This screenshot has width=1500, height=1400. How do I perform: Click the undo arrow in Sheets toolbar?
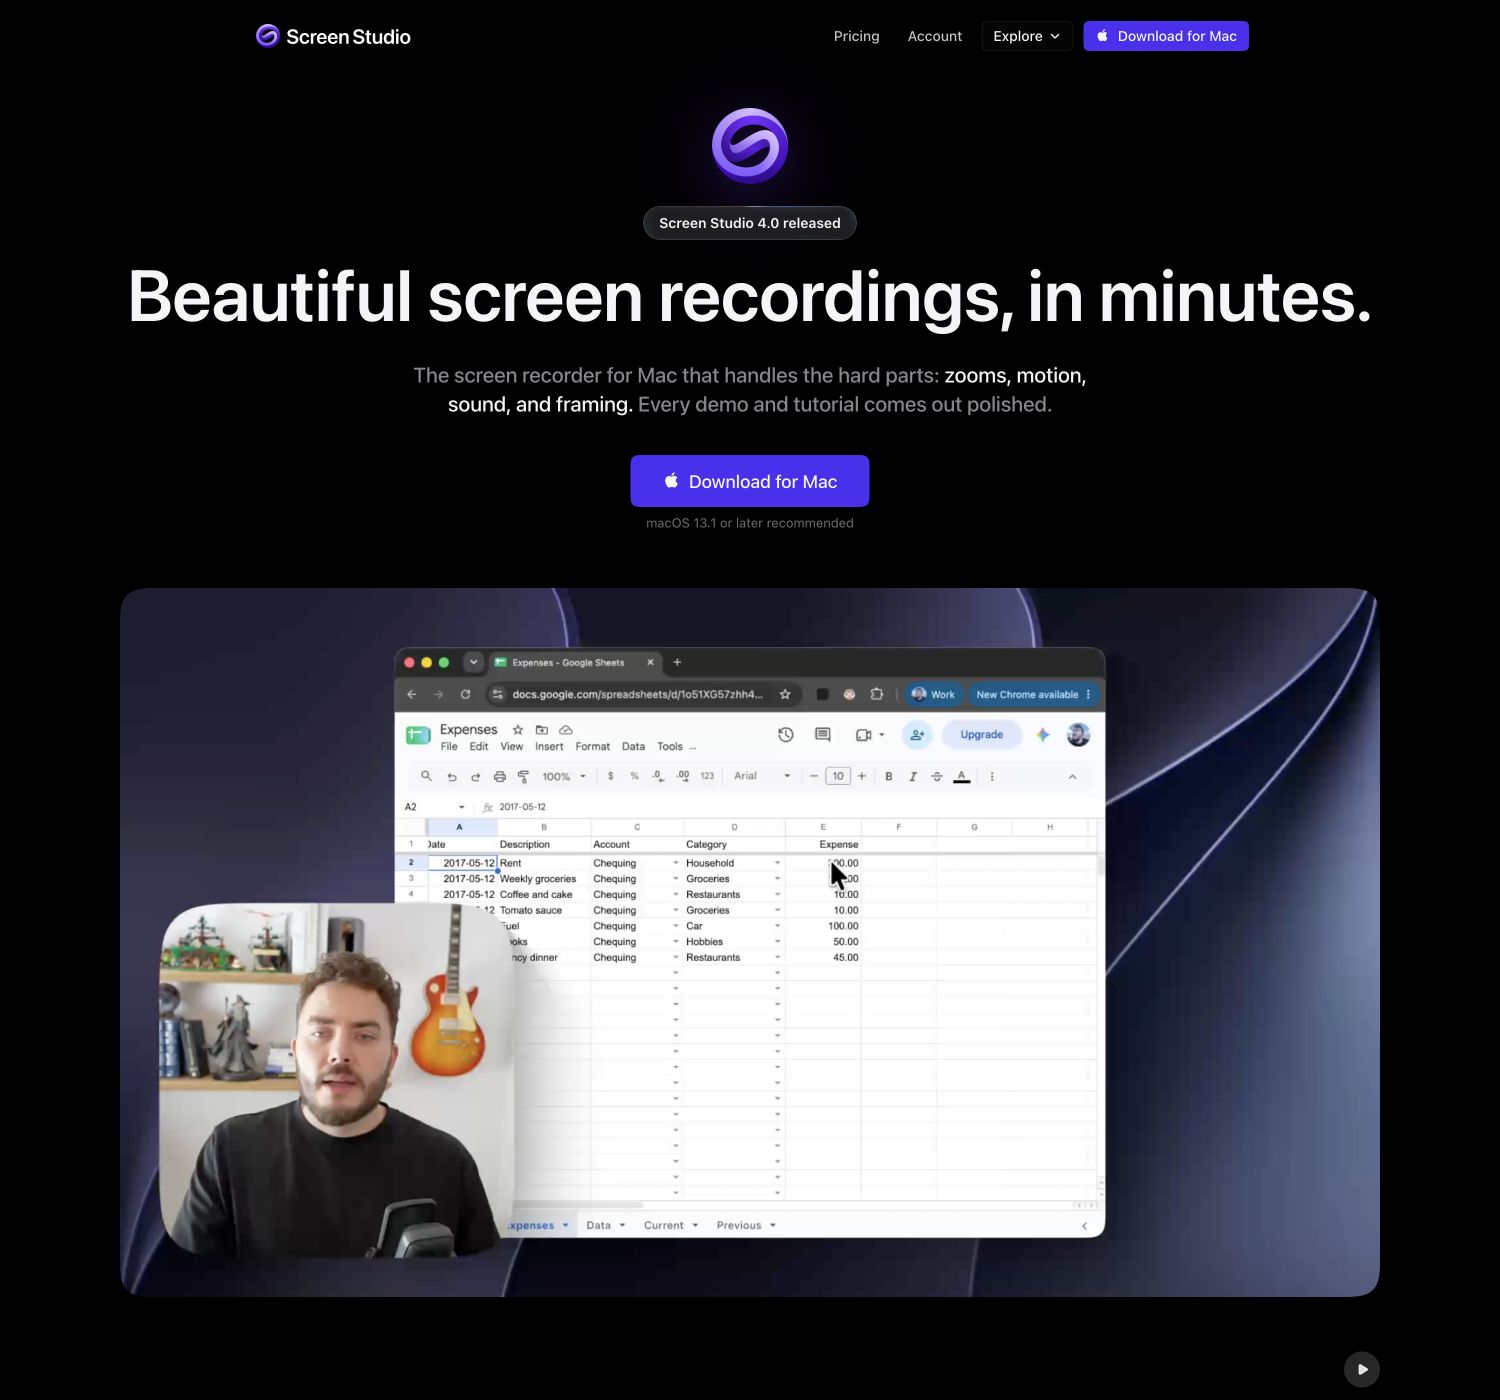452,777
